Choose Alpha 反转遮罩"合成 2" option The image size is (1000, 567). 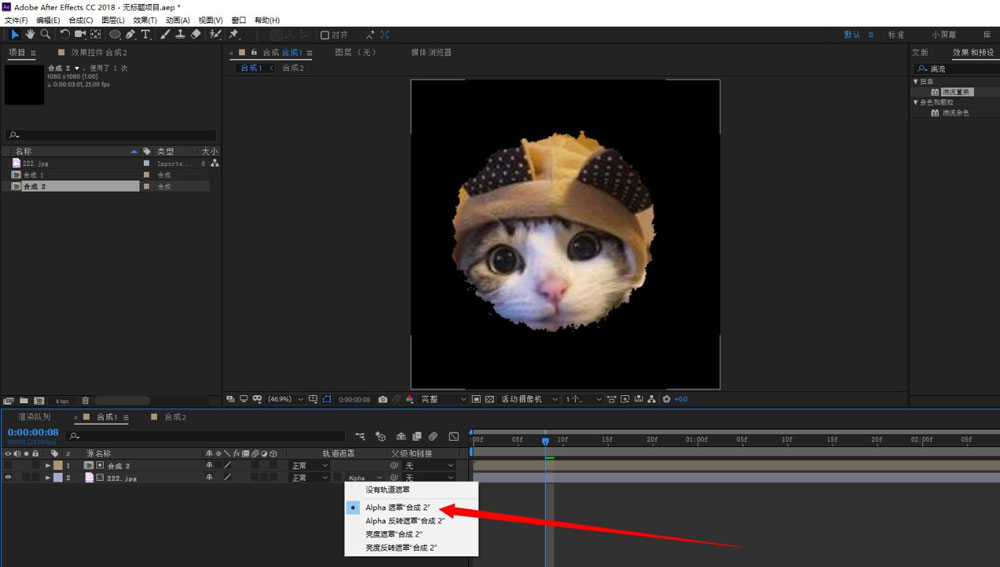403,521
